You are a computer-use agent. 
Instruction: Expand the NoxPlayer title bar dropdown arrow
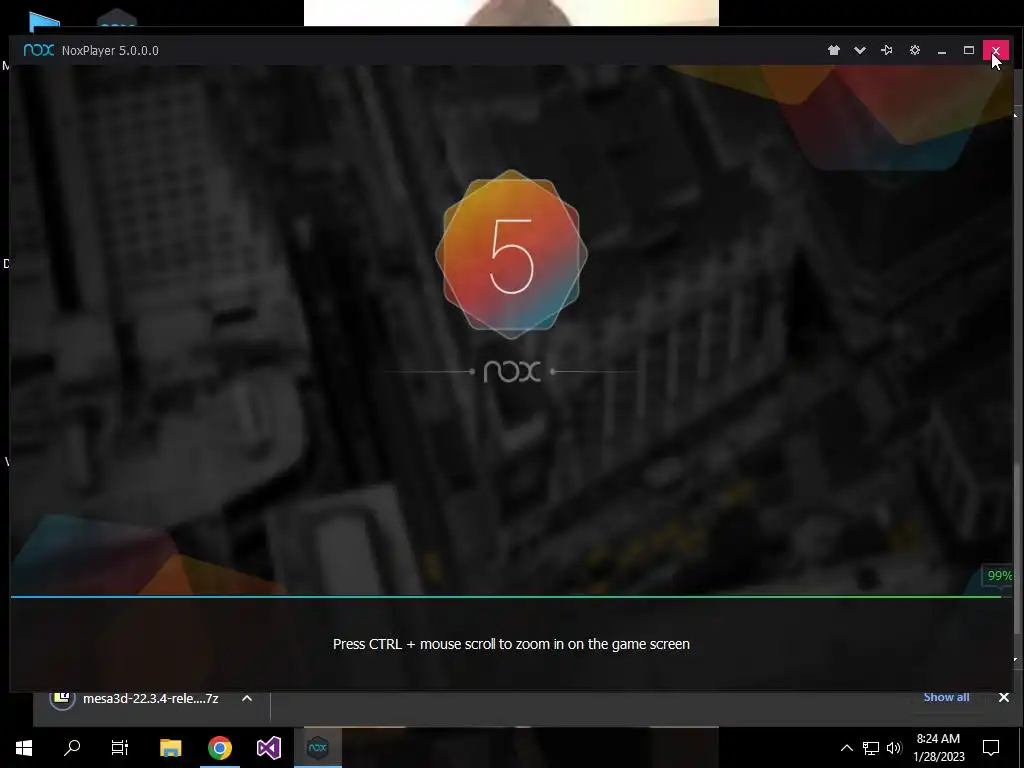tap(860, 50)
